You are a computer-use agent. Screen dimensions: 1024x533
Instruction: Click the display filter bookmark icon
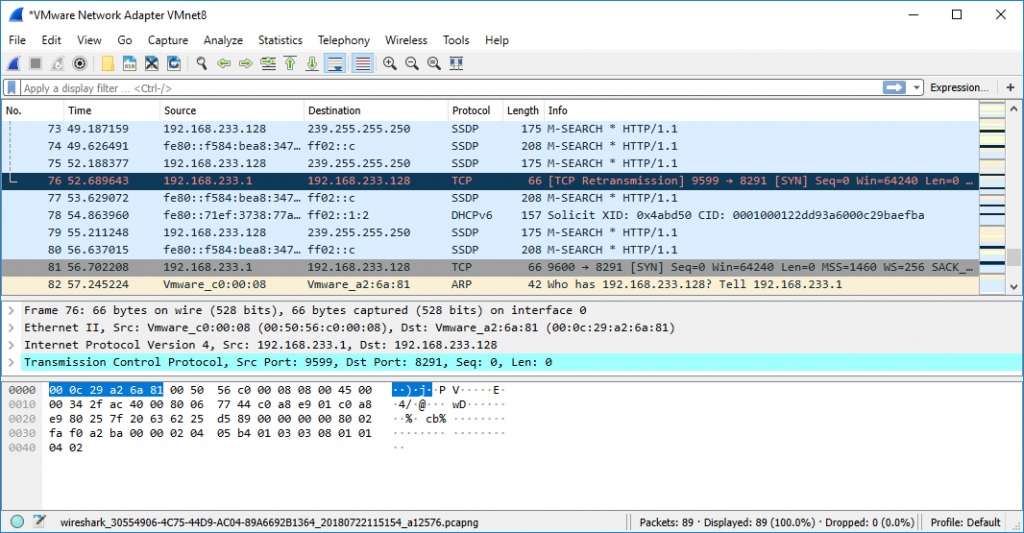tap(12, 88)
